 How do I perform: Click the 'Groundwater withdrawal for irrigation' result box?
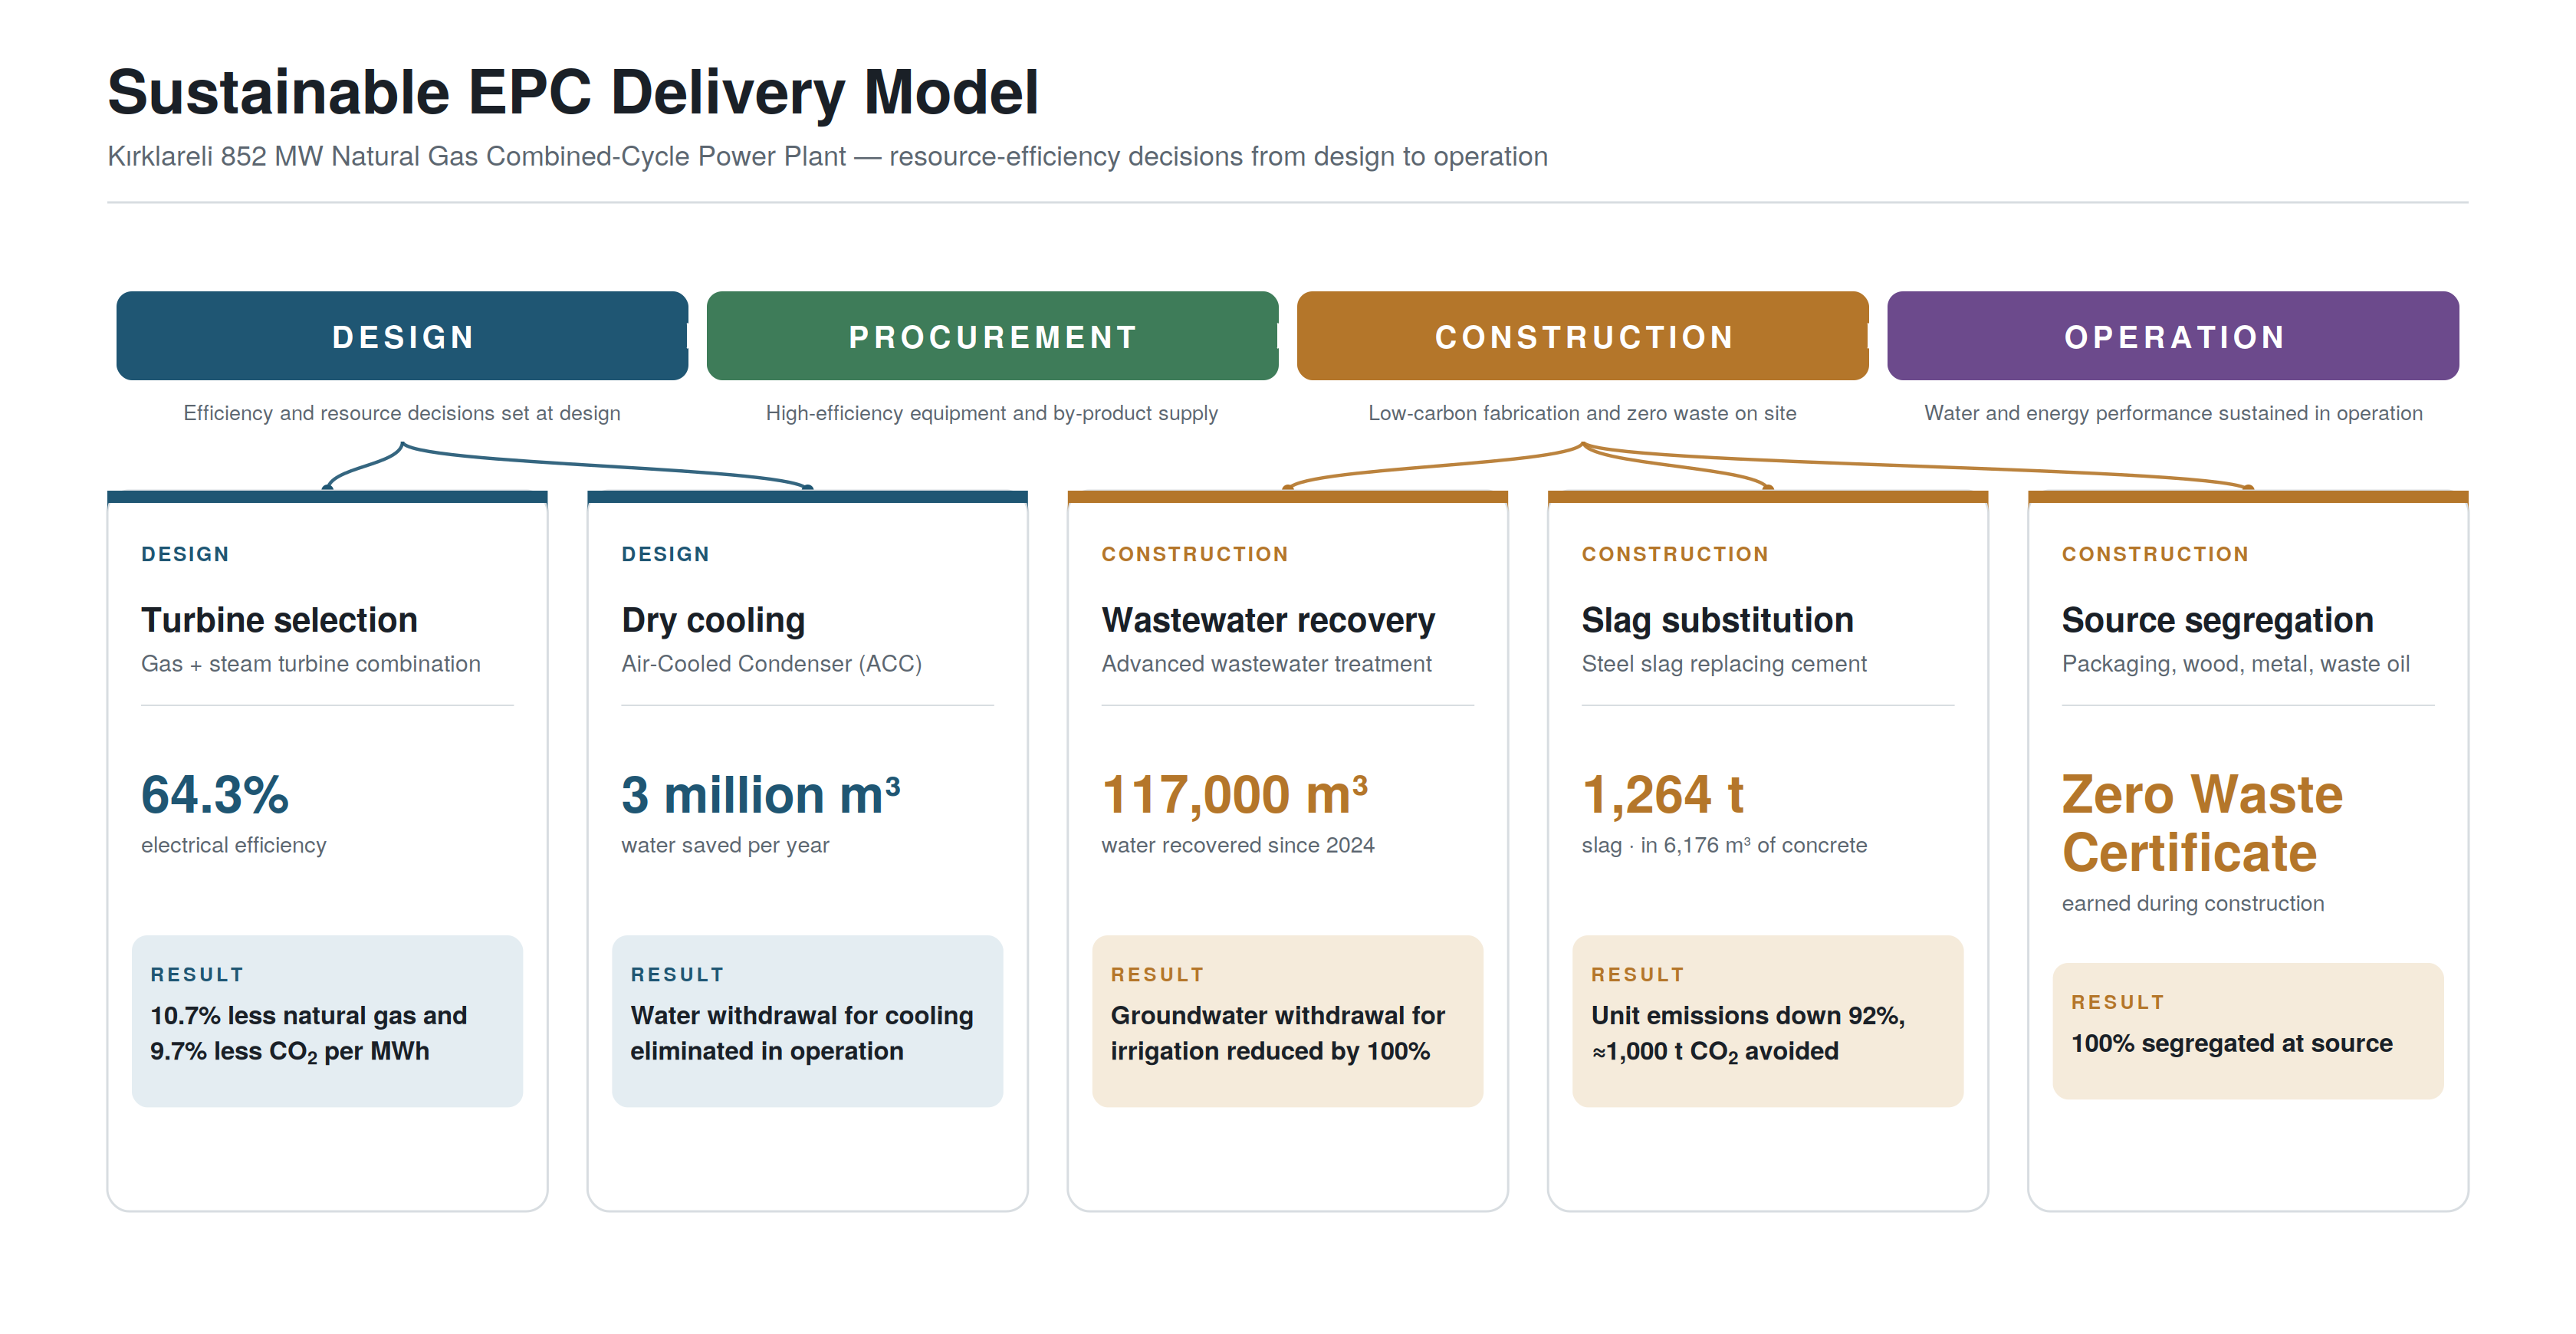click(x=1287, y=1021)
